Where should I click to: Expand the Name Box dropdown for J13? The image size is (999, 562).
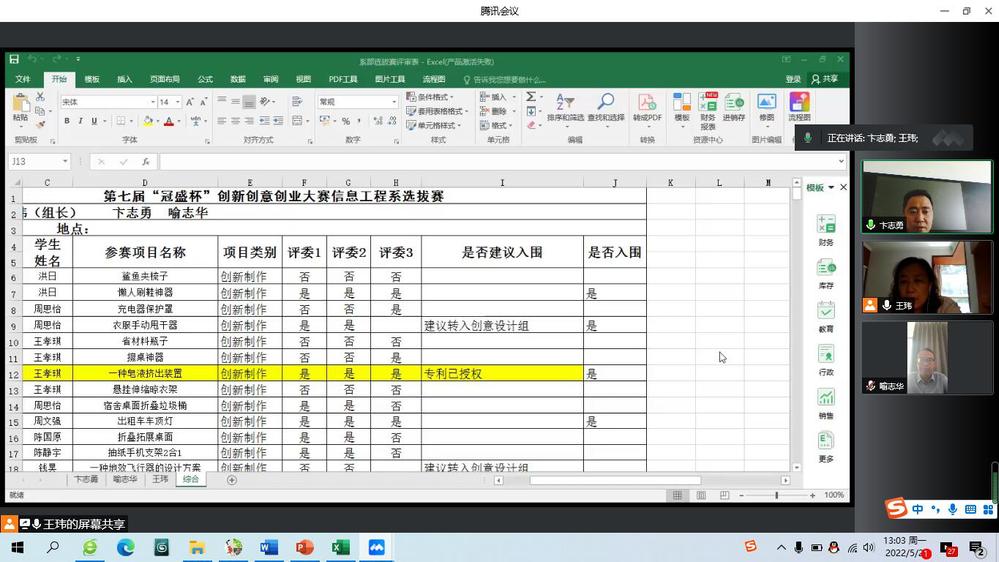(x=65, y=161)
